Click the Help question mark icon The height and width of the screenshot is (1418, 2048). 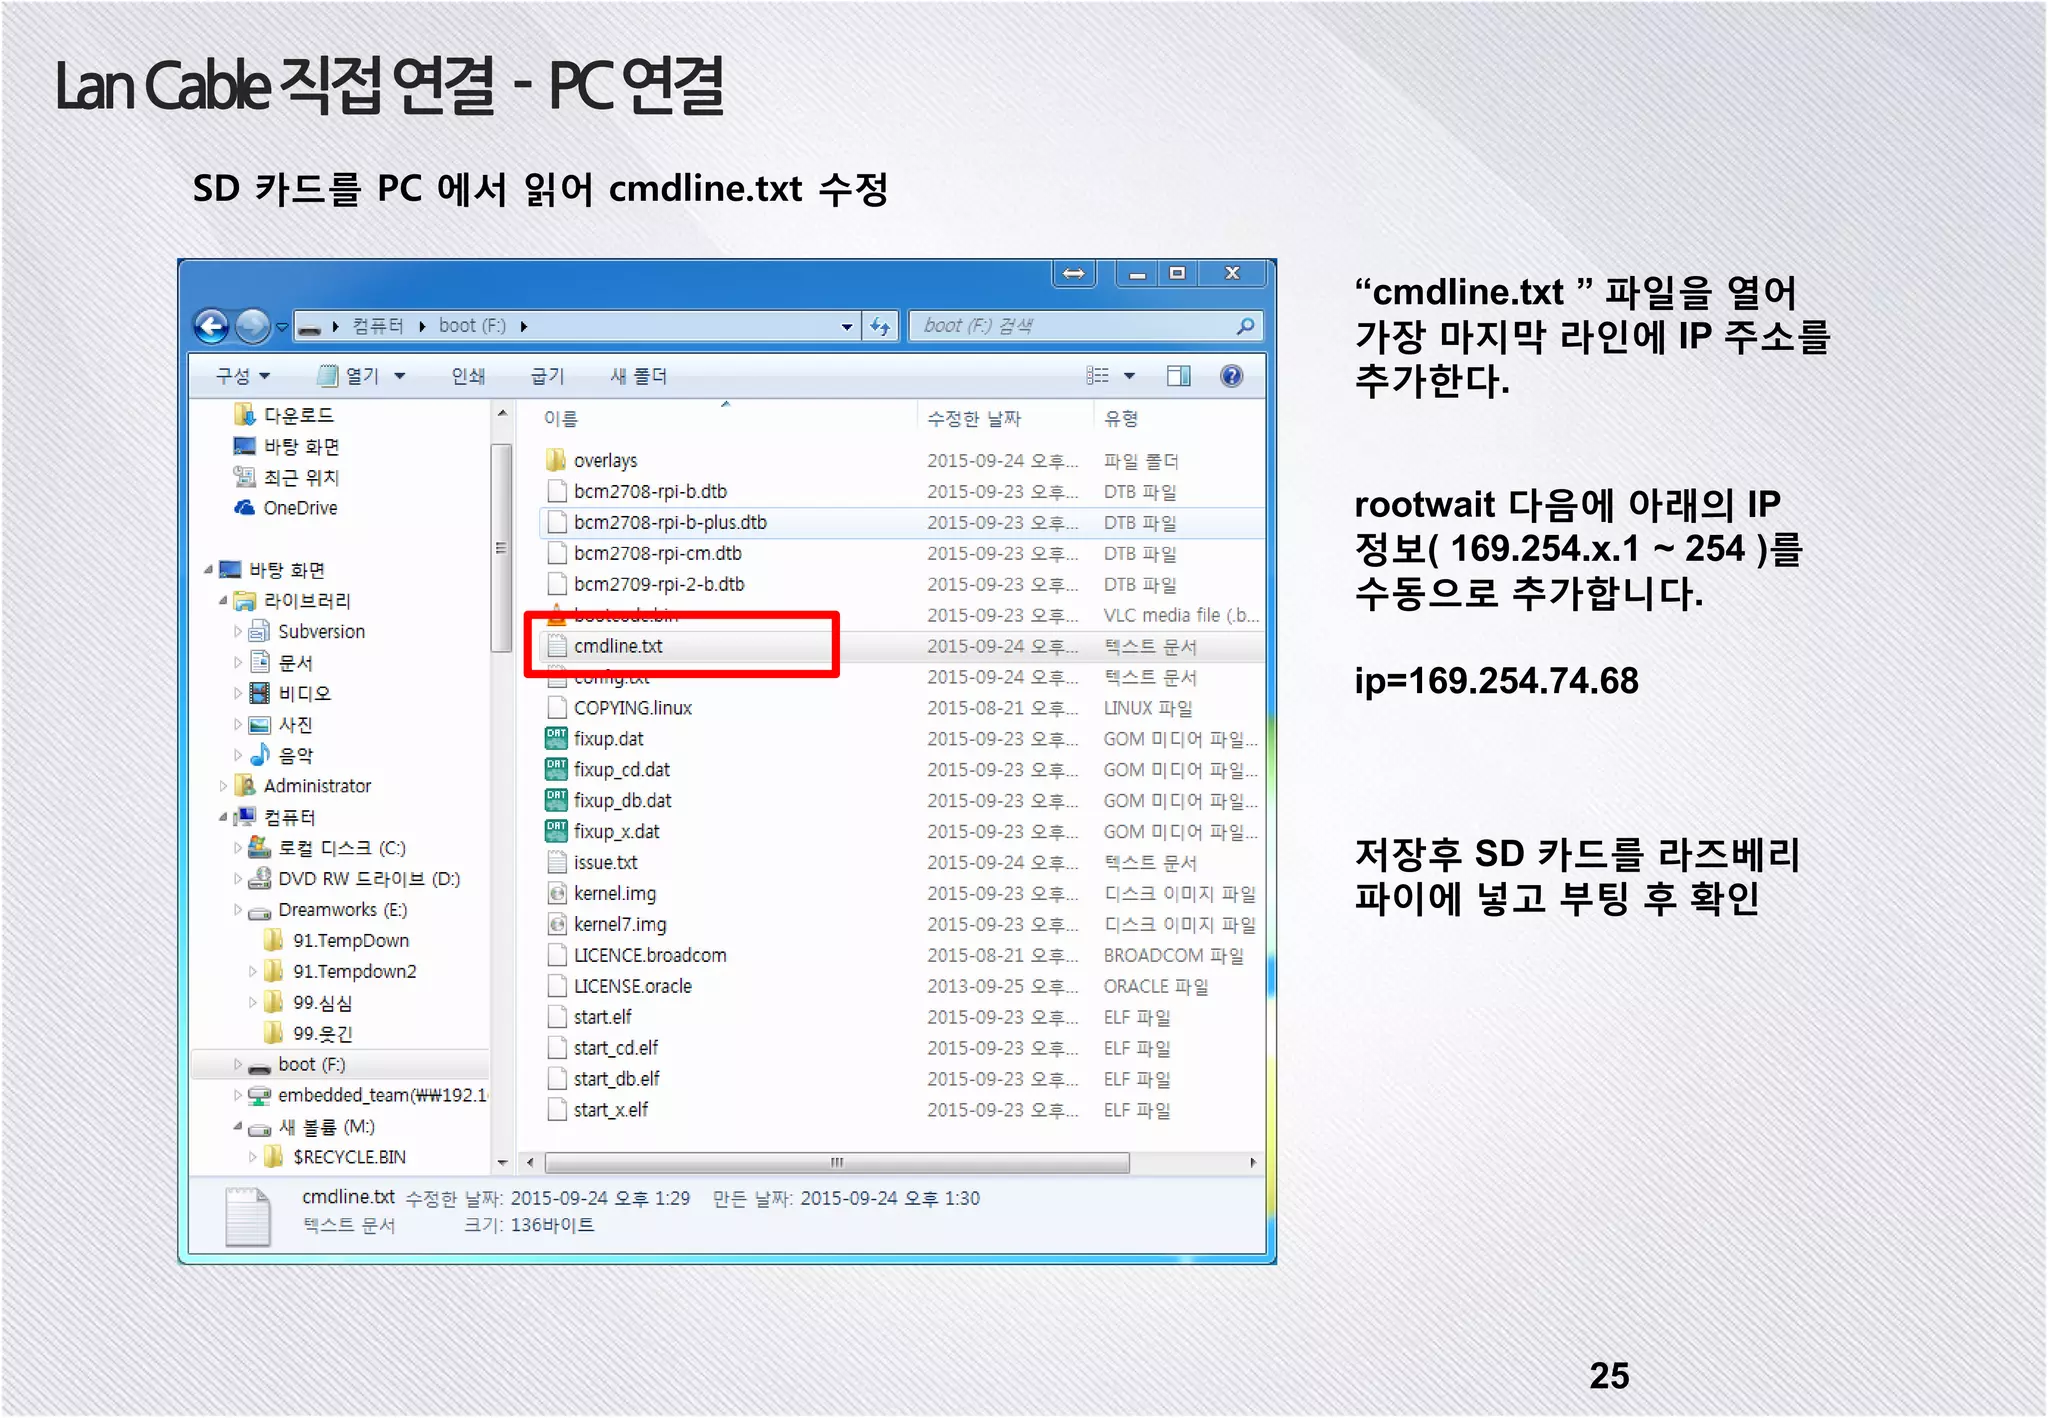pos(1232,376)
